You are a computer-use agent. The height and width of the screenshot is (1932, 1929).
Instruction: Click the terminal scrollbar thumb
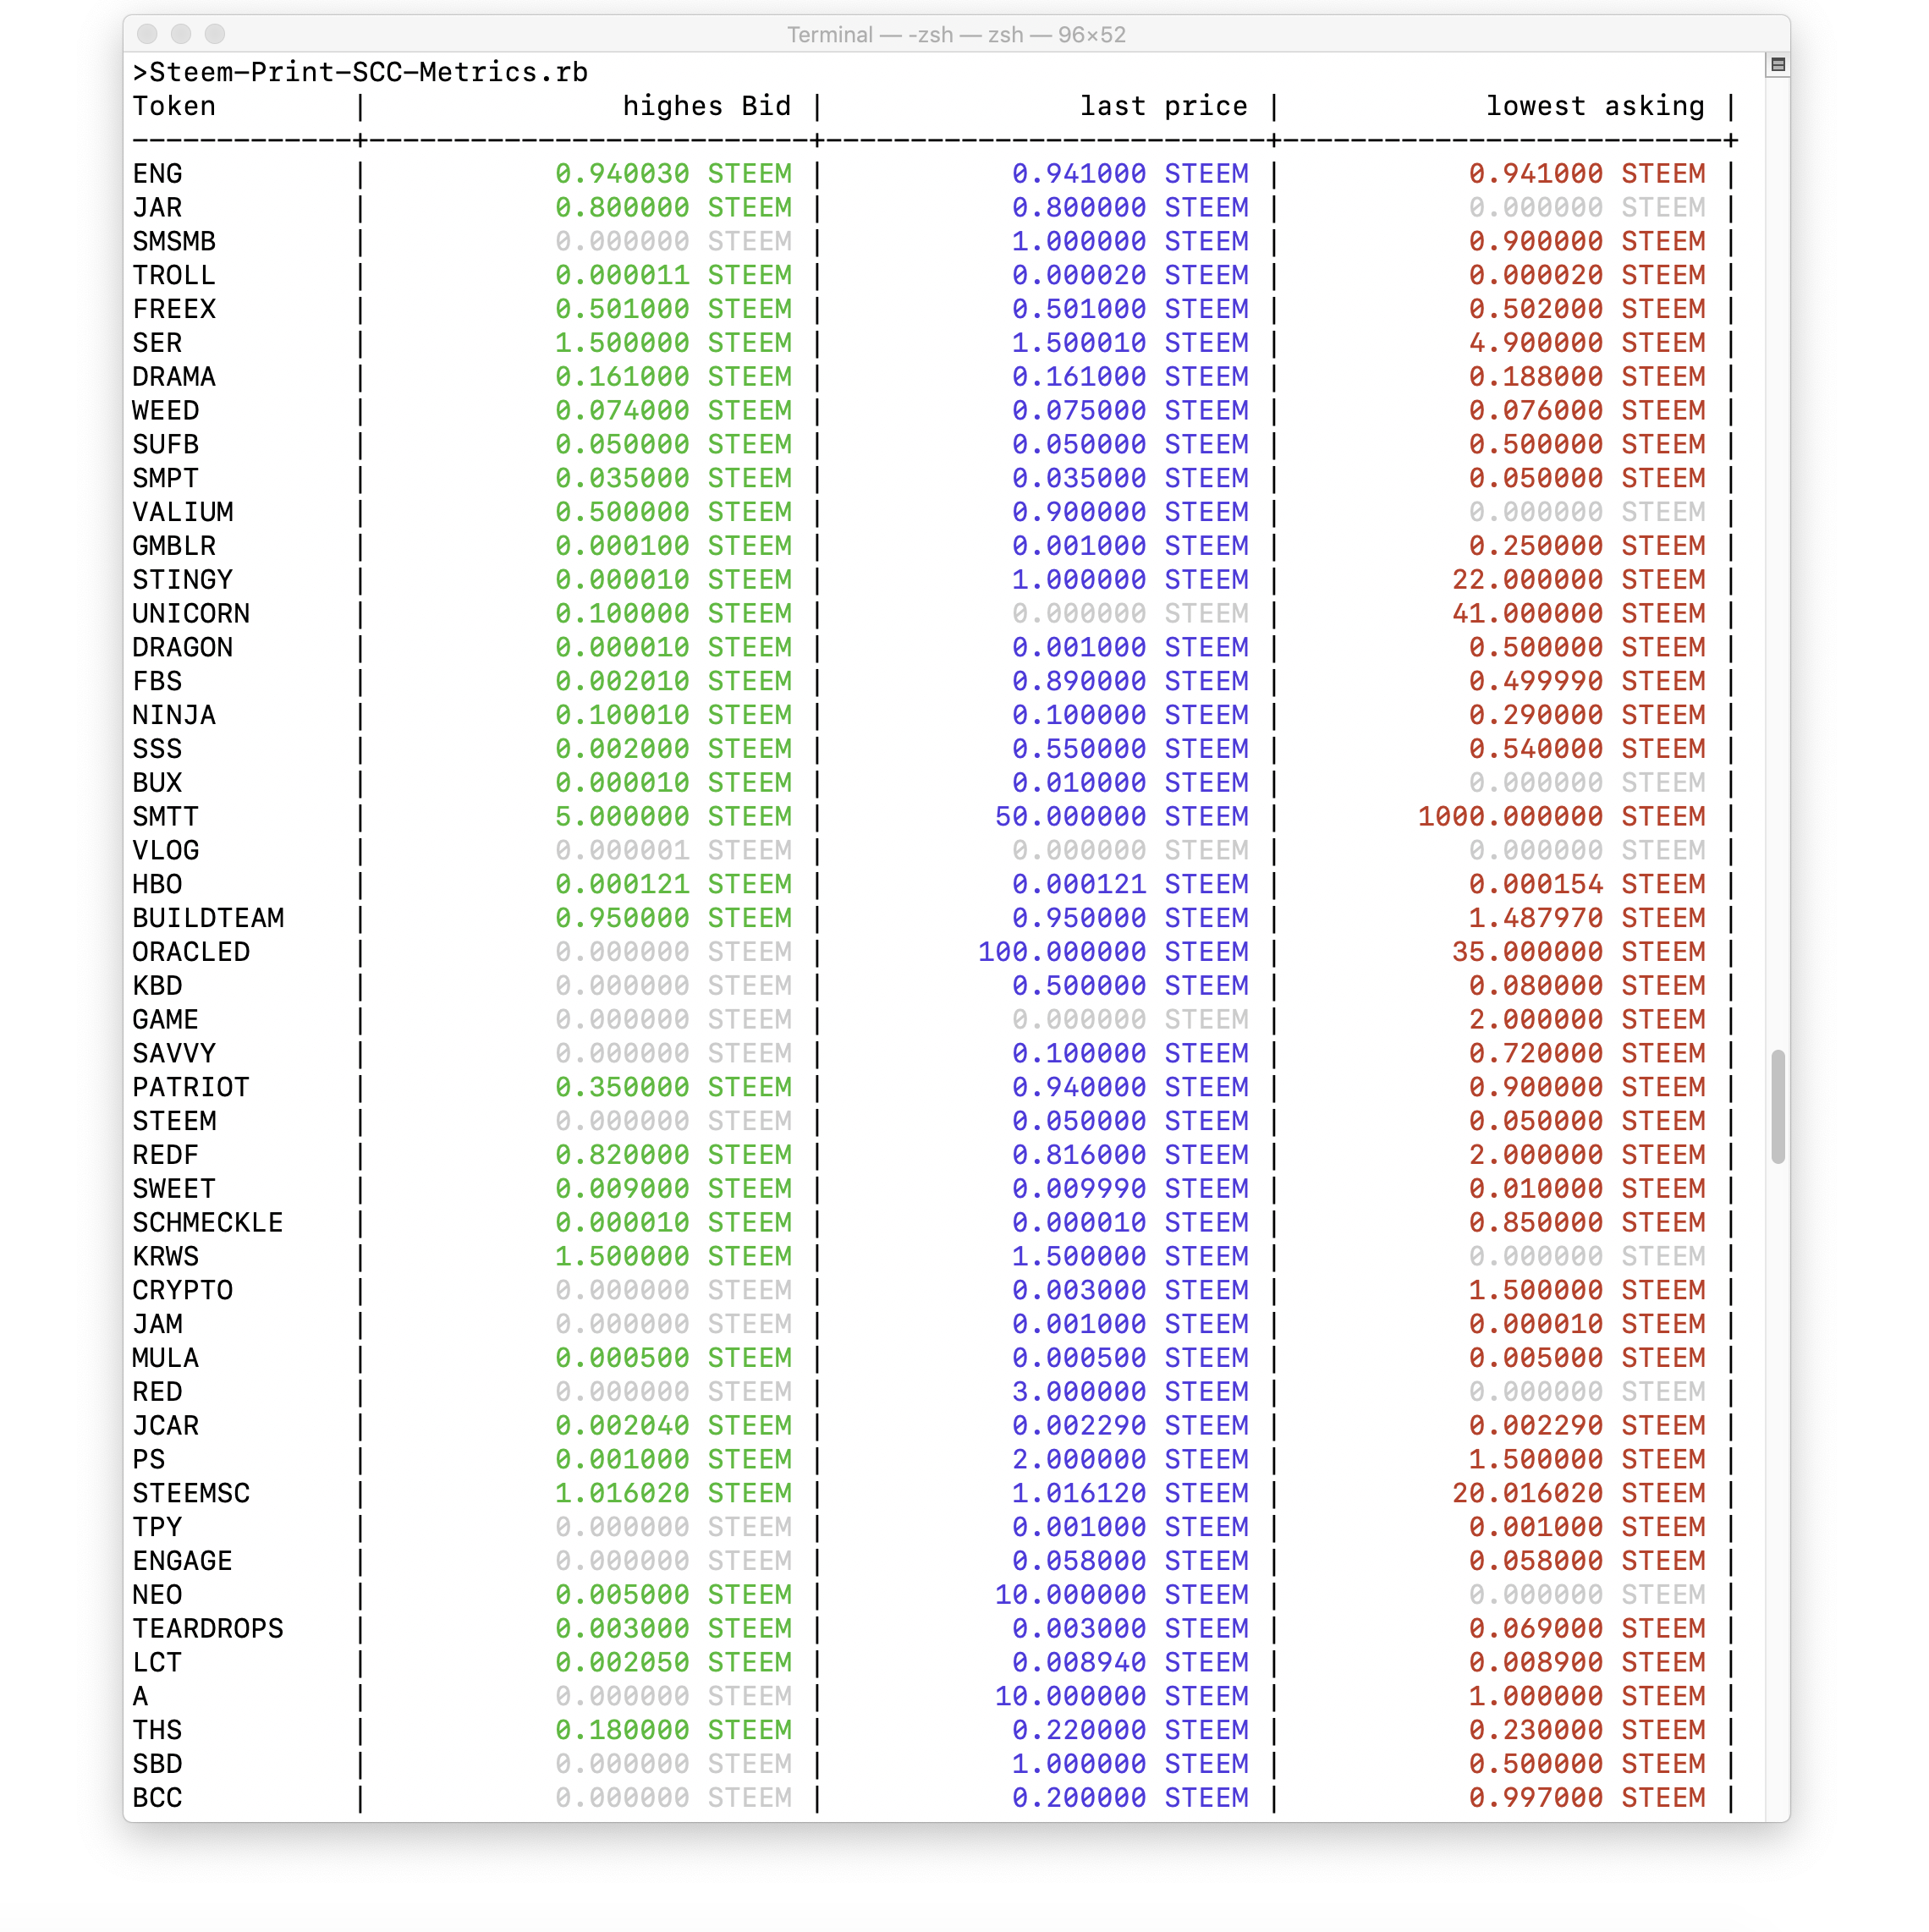(x=1778, y=1107)
